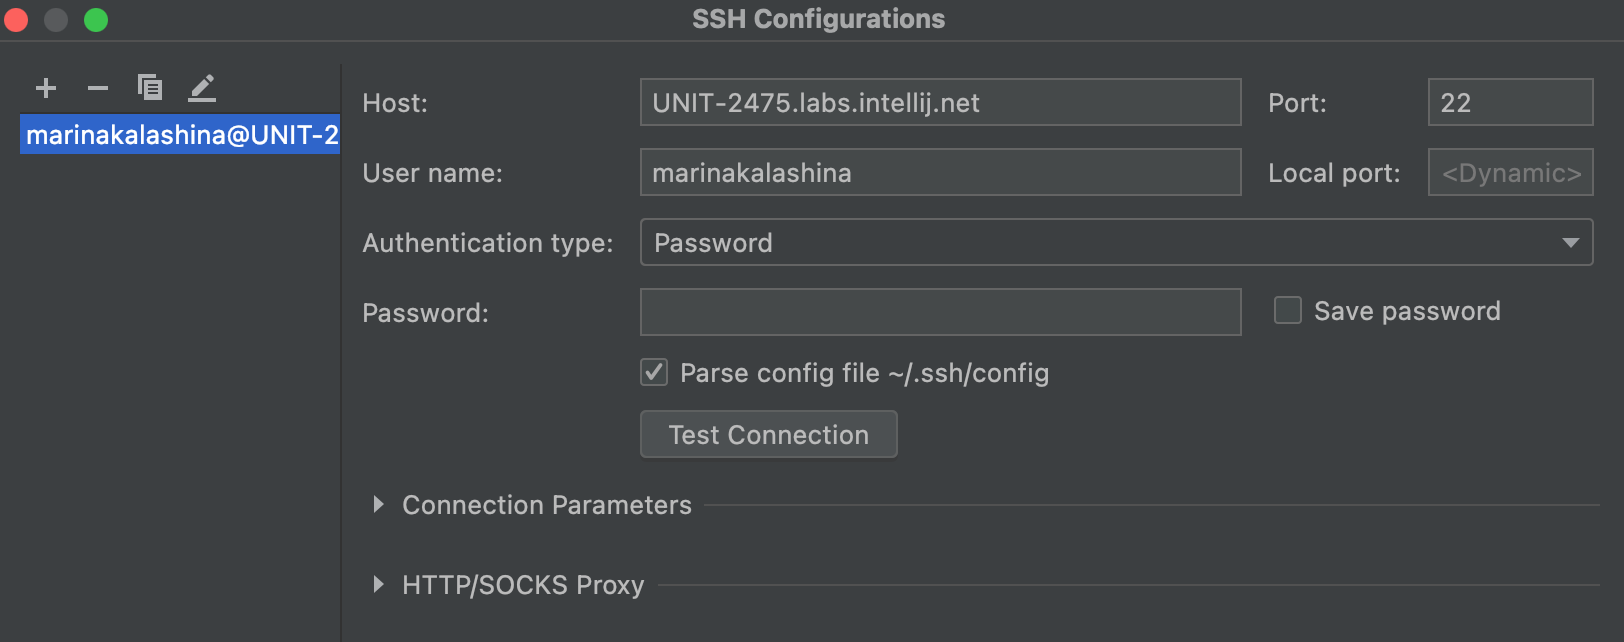This screenshot has width=1624, height=642.
Task: Click the Password input field
Action: coord(940,312)
